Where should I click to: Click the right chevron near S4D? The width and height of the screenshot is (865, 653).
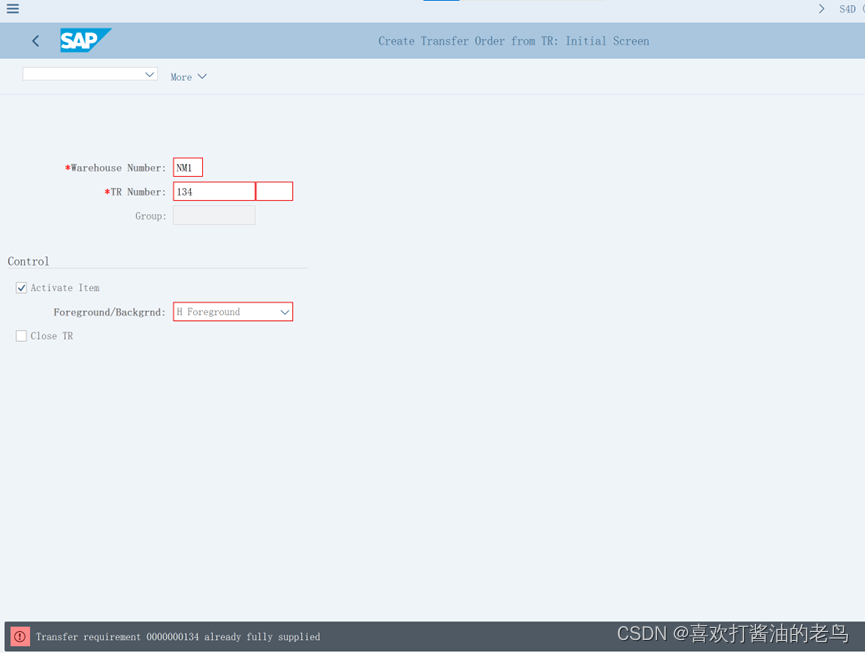[821, 9]
